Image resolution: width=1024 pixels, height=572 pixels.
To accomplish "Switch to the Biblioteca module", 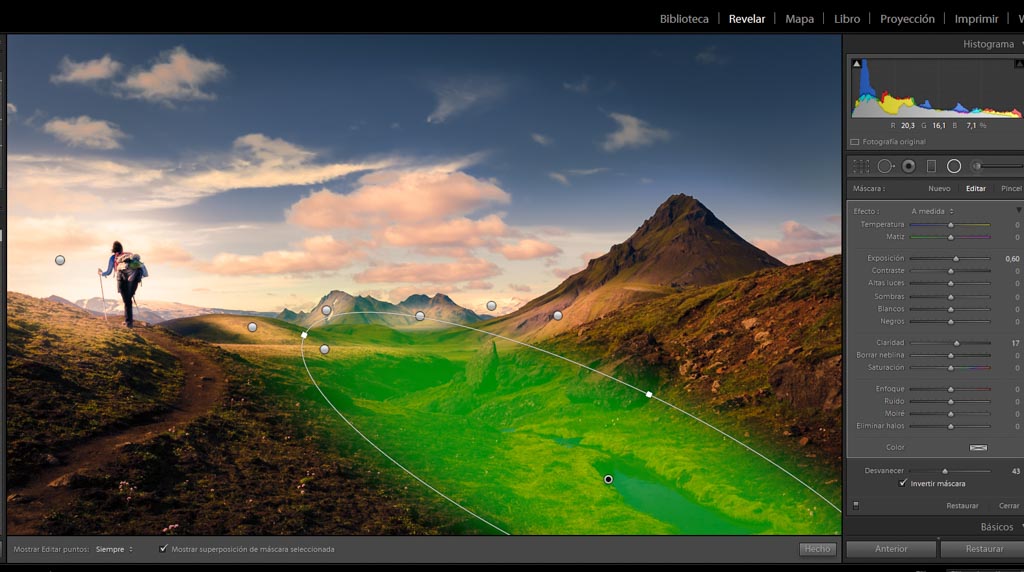I will tap(684, 19).
